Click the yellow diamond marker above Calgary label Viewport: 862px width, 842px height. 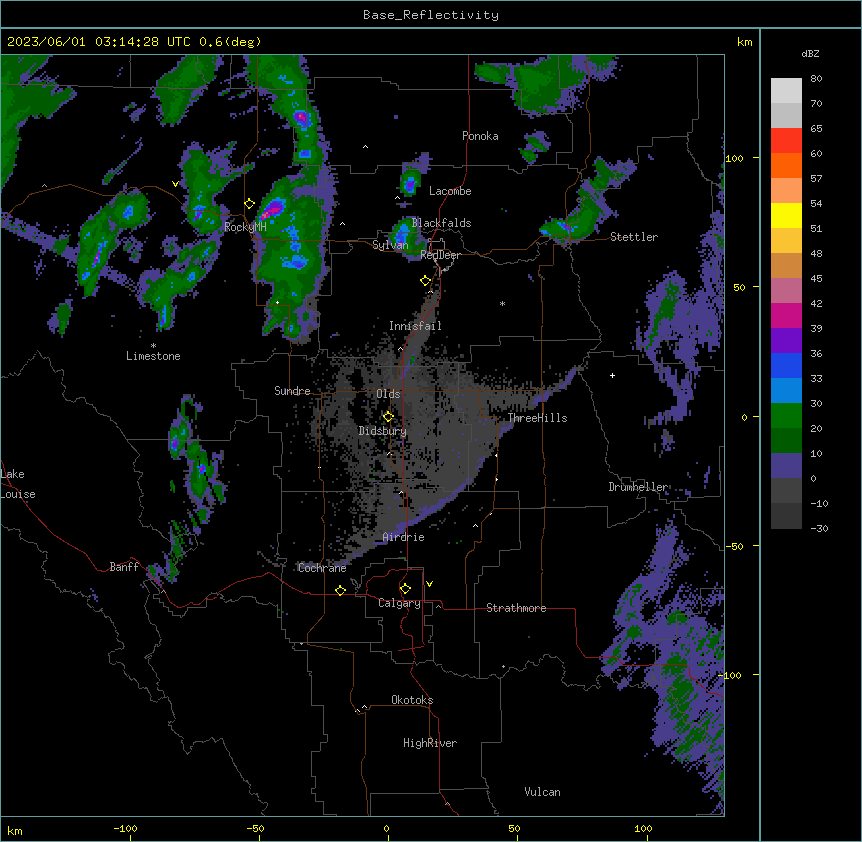pos(405,589)
